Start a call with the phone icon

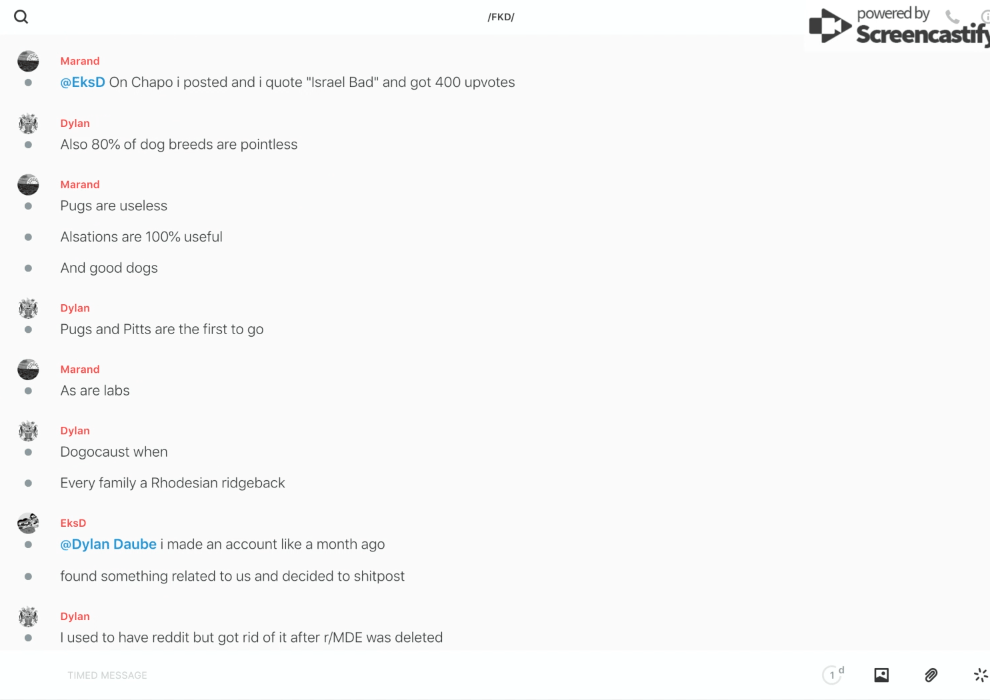coord(952,17)
